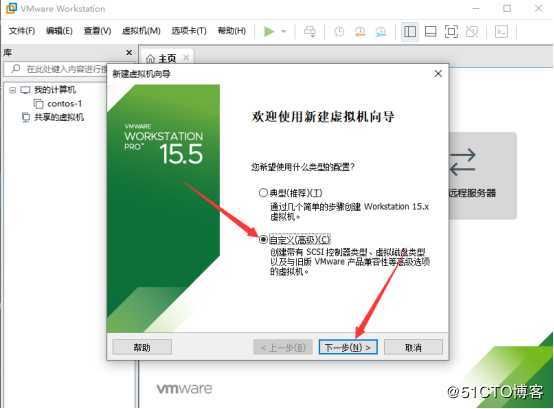Select the contos-1 virtual machine
The image size is (554, 409).
(64, 103)
